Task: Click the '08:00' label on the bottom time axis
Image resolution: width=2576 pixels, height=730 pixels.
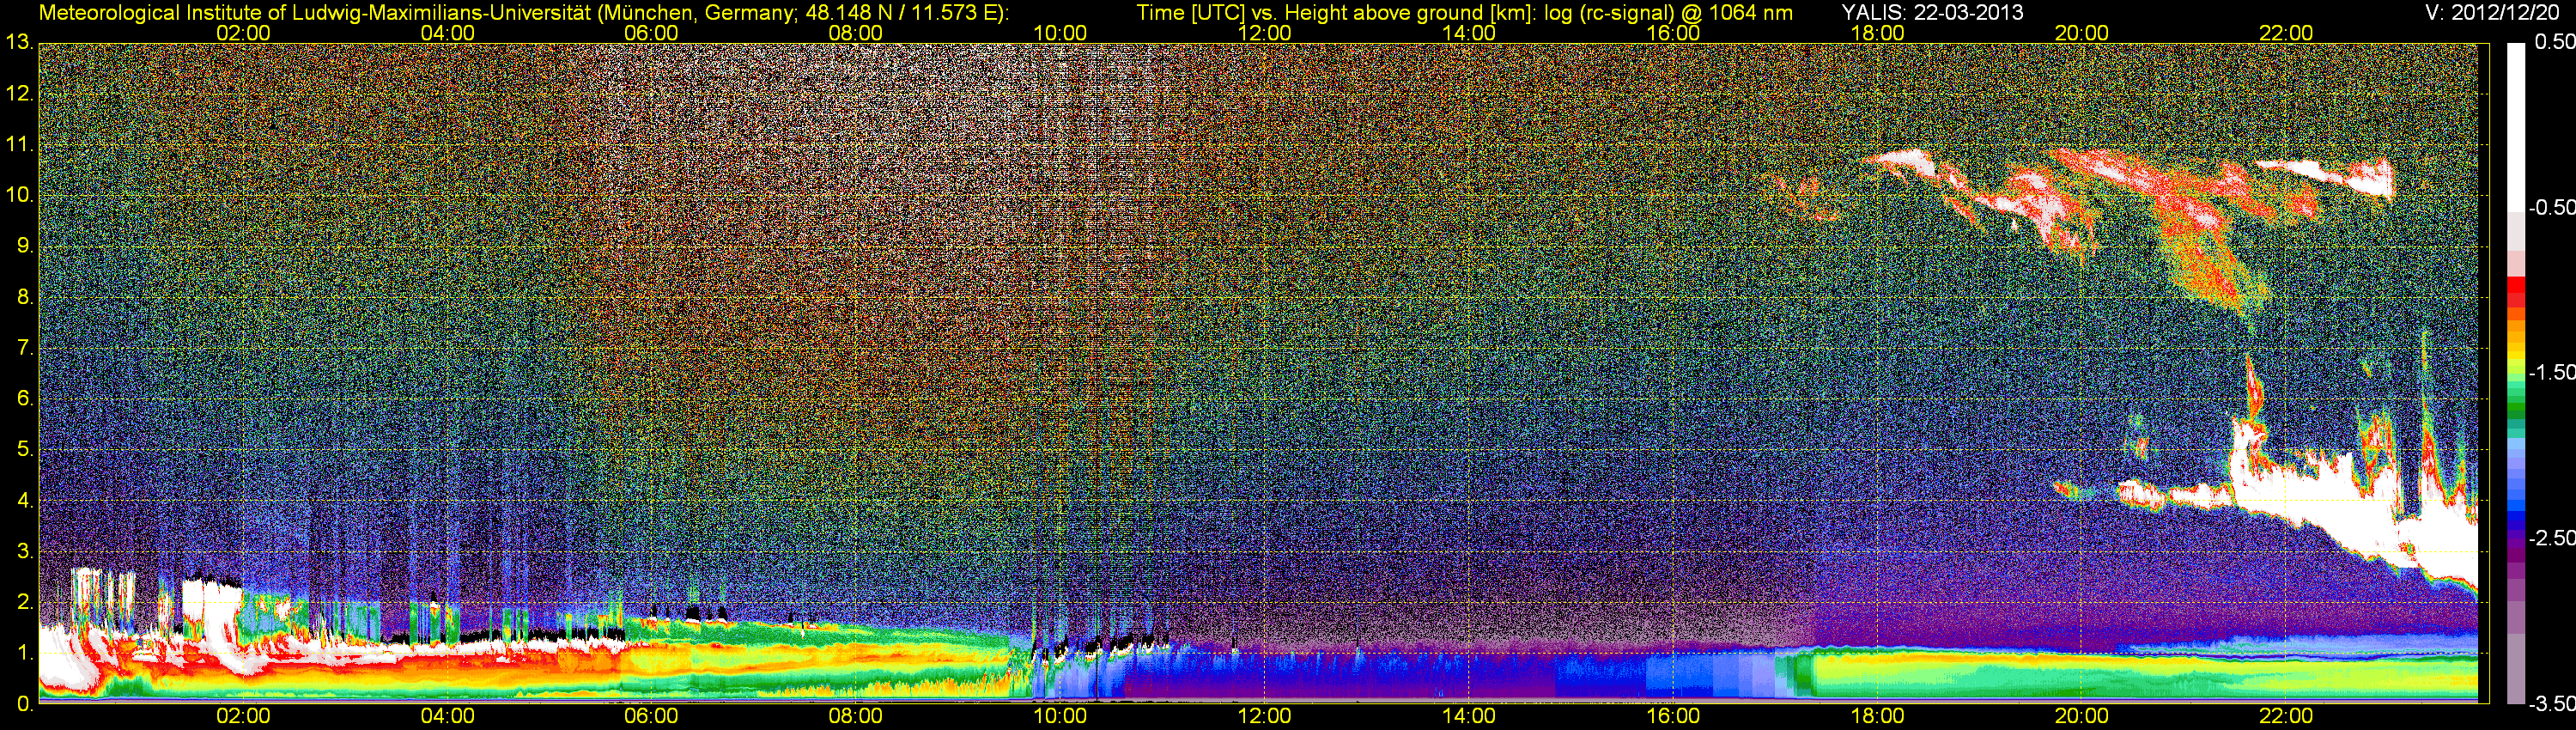Action: pyautogui.click(x=856, y=716)
